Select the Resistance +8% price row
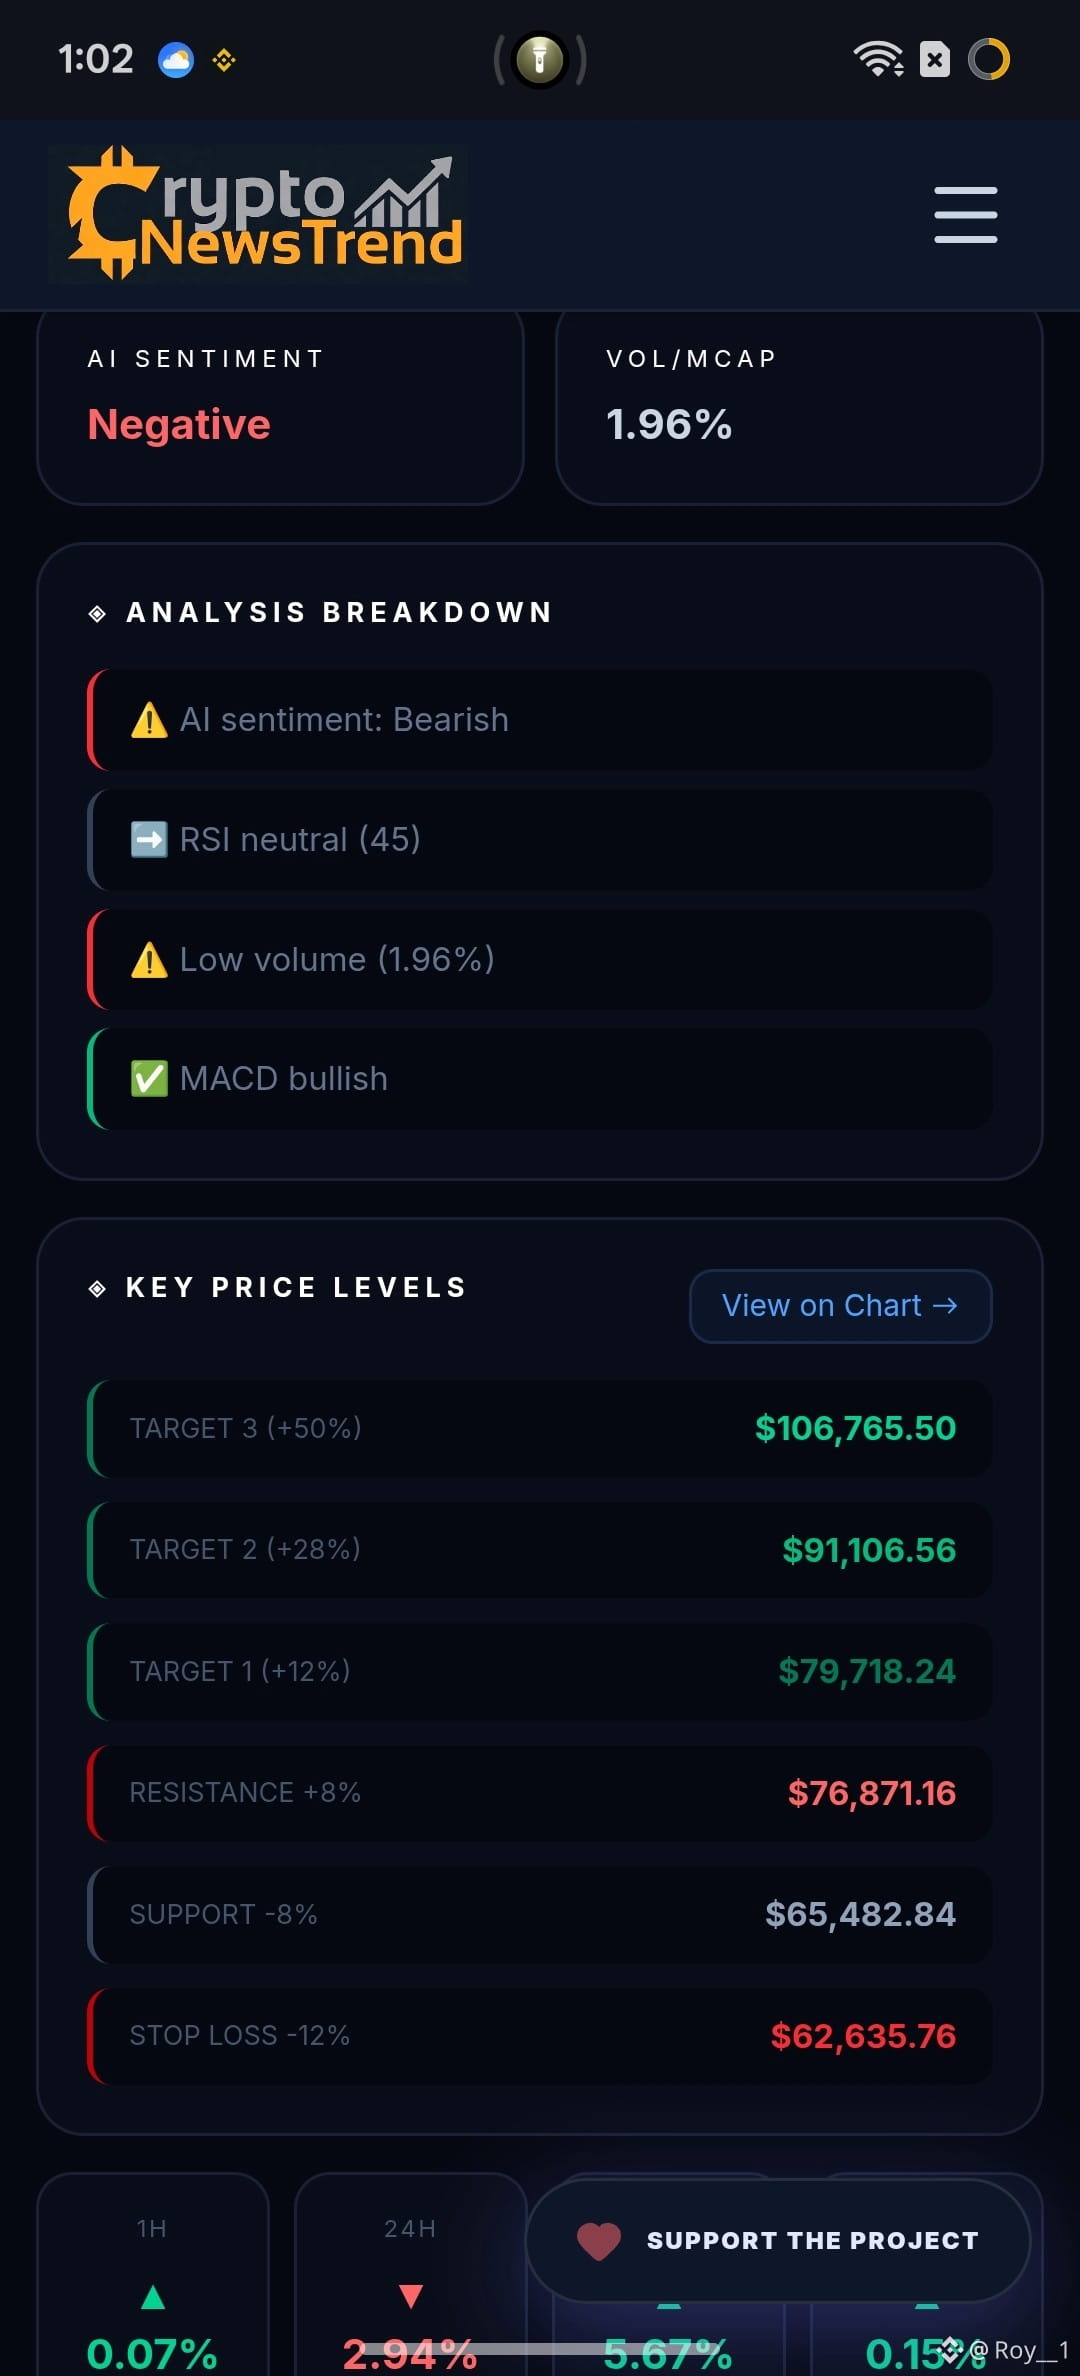Viewport: 1080px width, 2376px height. [x=540, y=1793]
